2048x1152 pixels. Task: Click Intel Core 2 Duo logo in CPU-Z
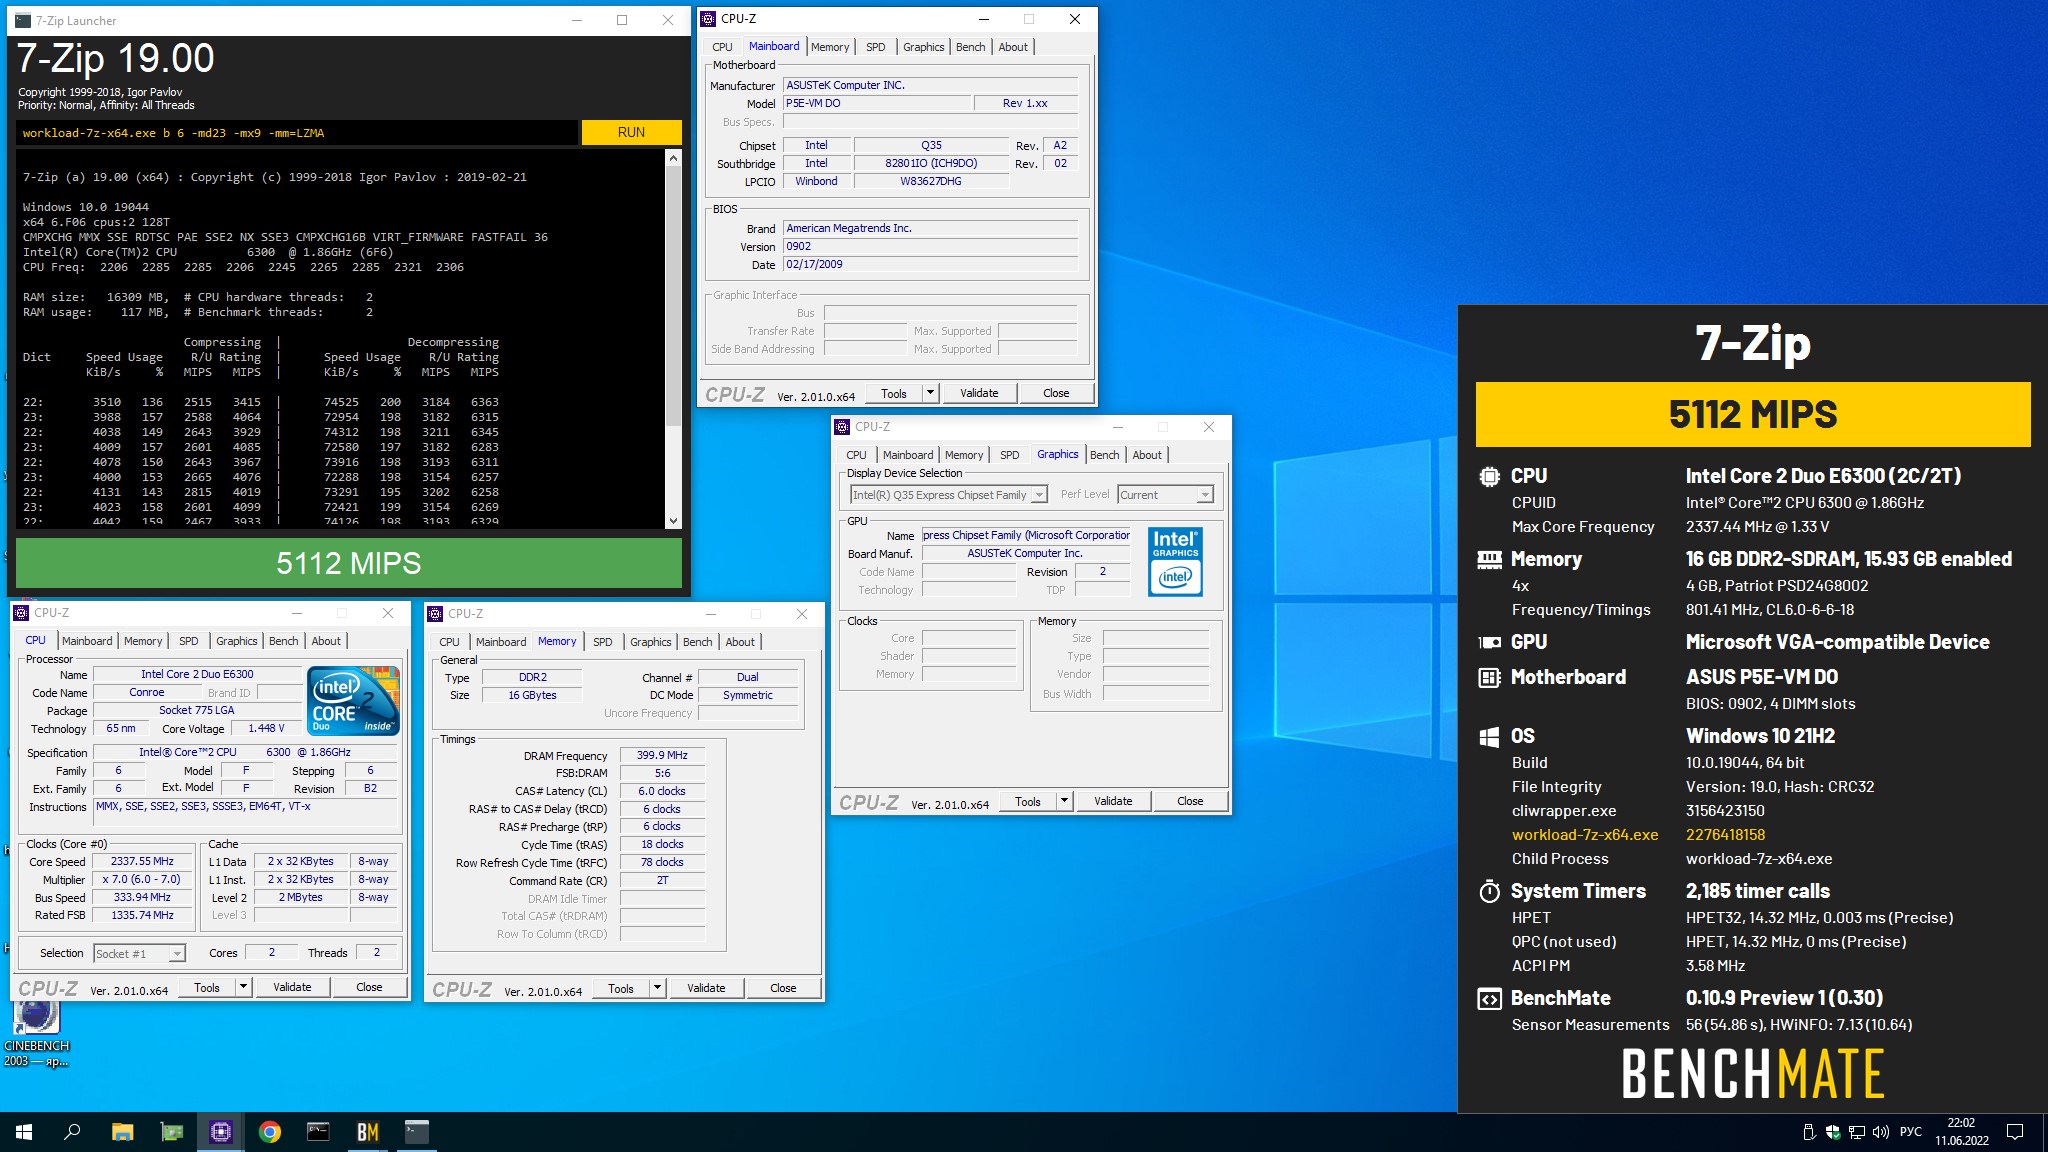tap(354, 700)
